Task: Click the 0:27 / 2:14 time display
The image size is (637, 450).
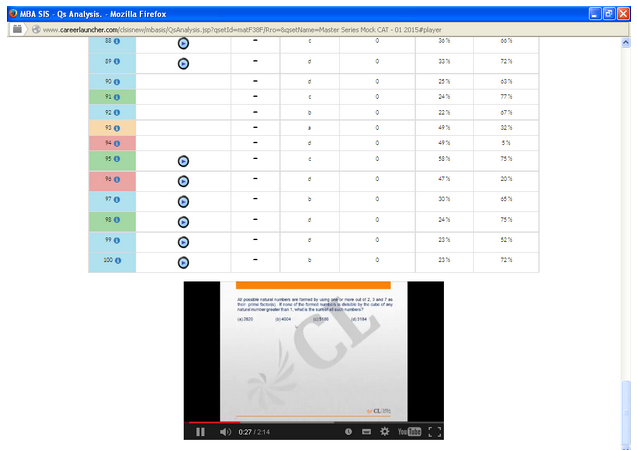Action: [x=254, y=432]
